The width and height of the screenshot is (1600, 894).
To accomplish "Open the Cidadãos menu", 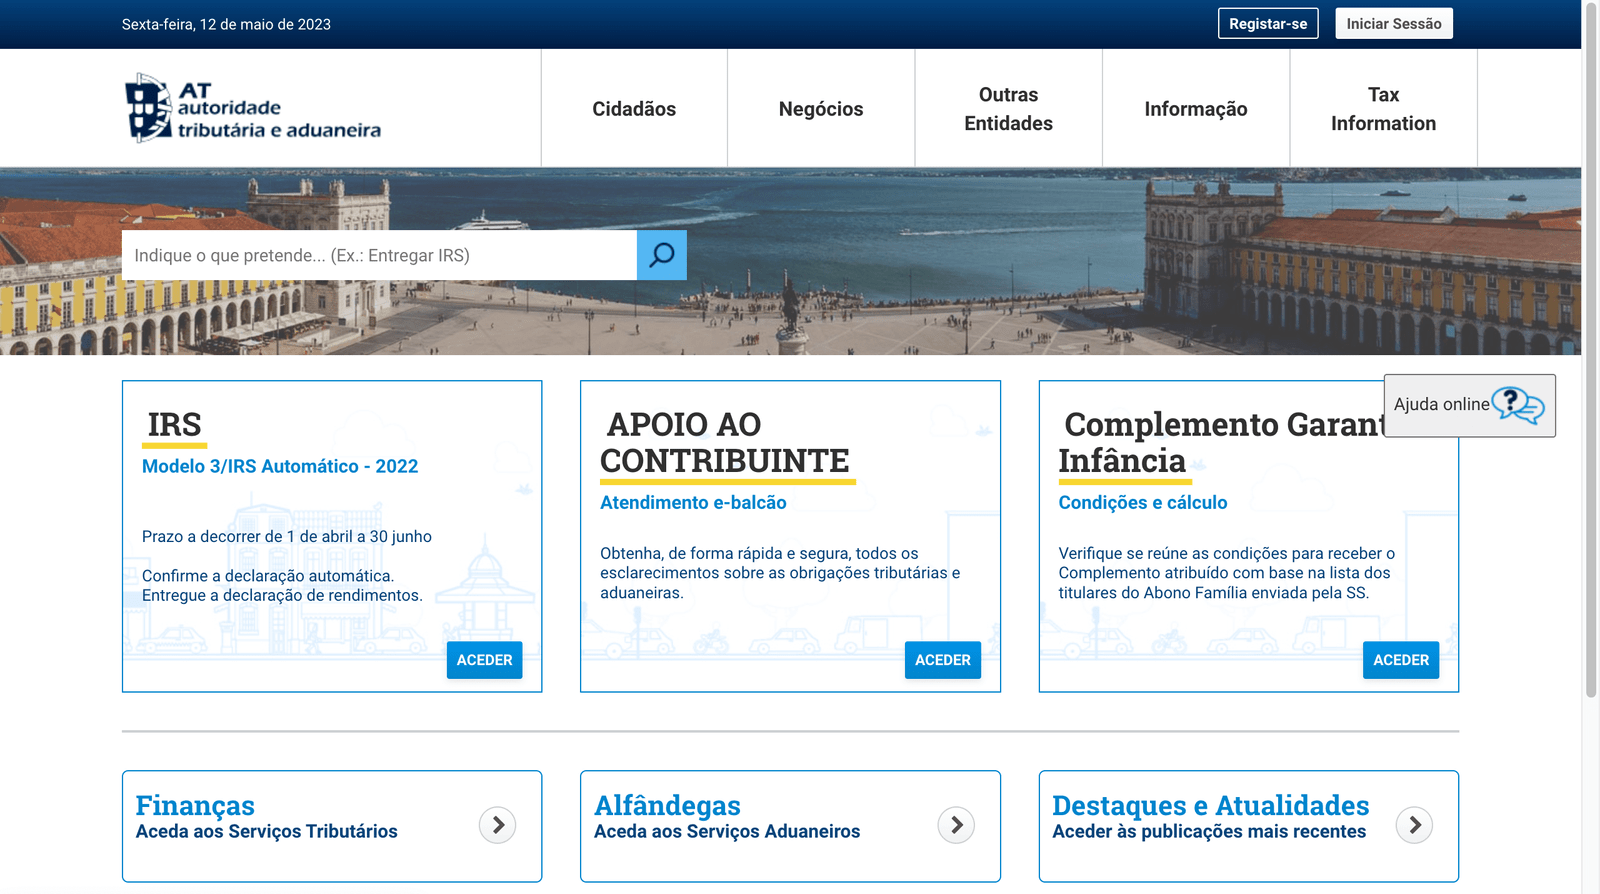I will (x=634, y=109).
